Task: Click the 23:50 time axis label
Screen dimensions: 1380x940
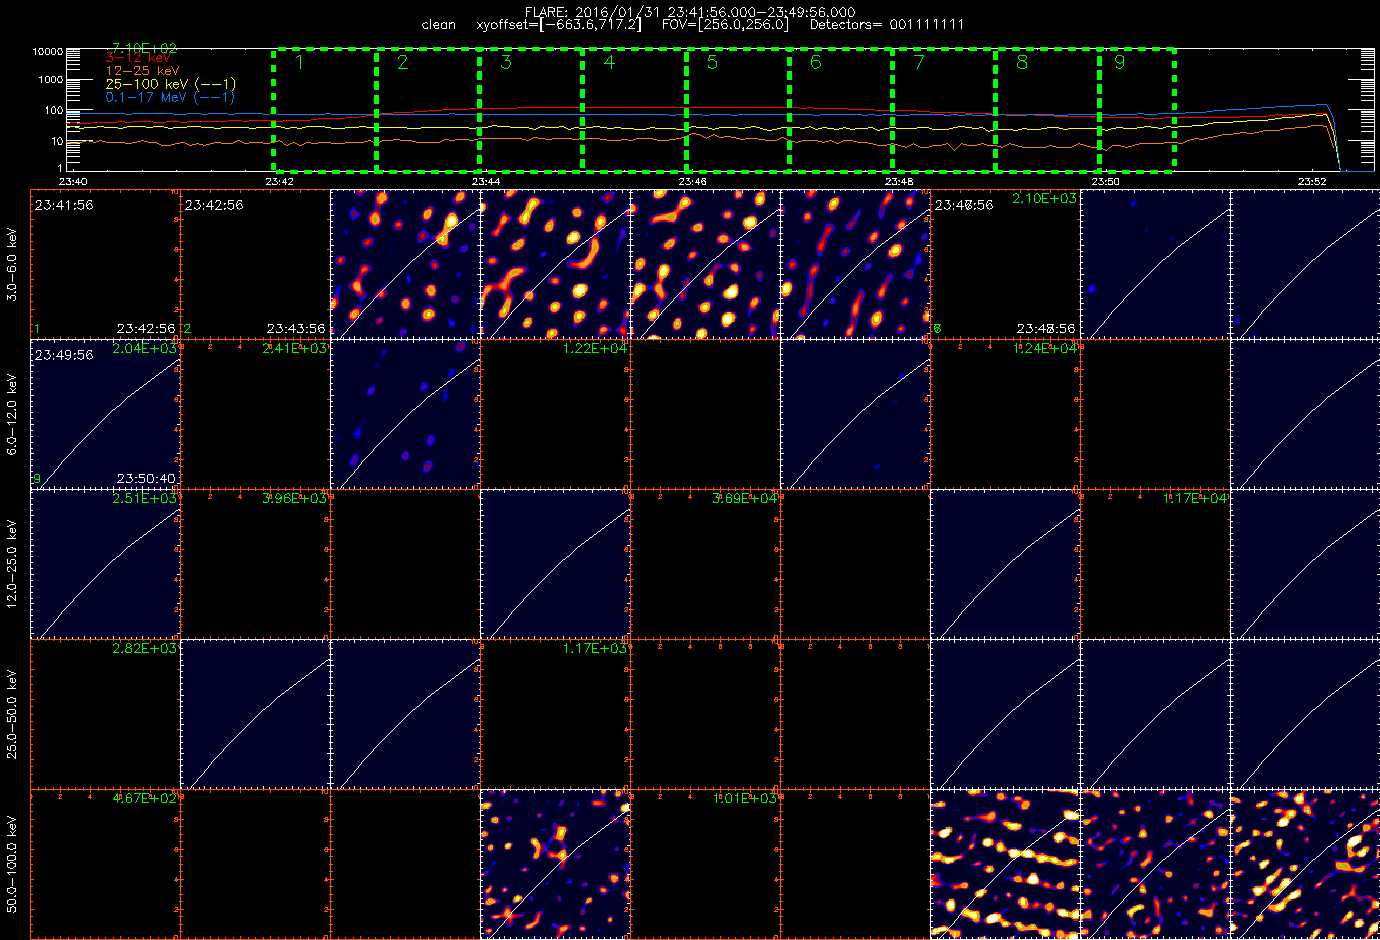Action: coord(1105,182)
